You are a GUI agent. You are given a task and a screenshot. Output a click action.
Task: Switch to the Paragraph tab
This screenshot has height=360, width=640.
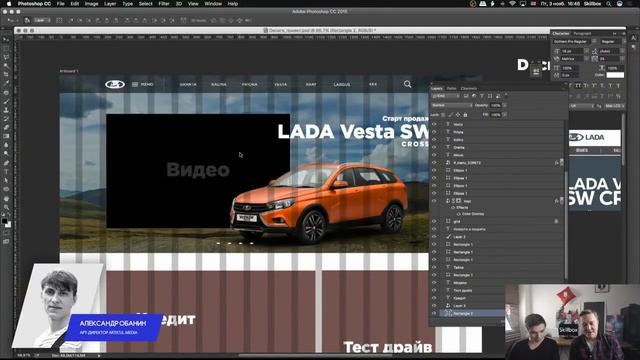[582, 33]
